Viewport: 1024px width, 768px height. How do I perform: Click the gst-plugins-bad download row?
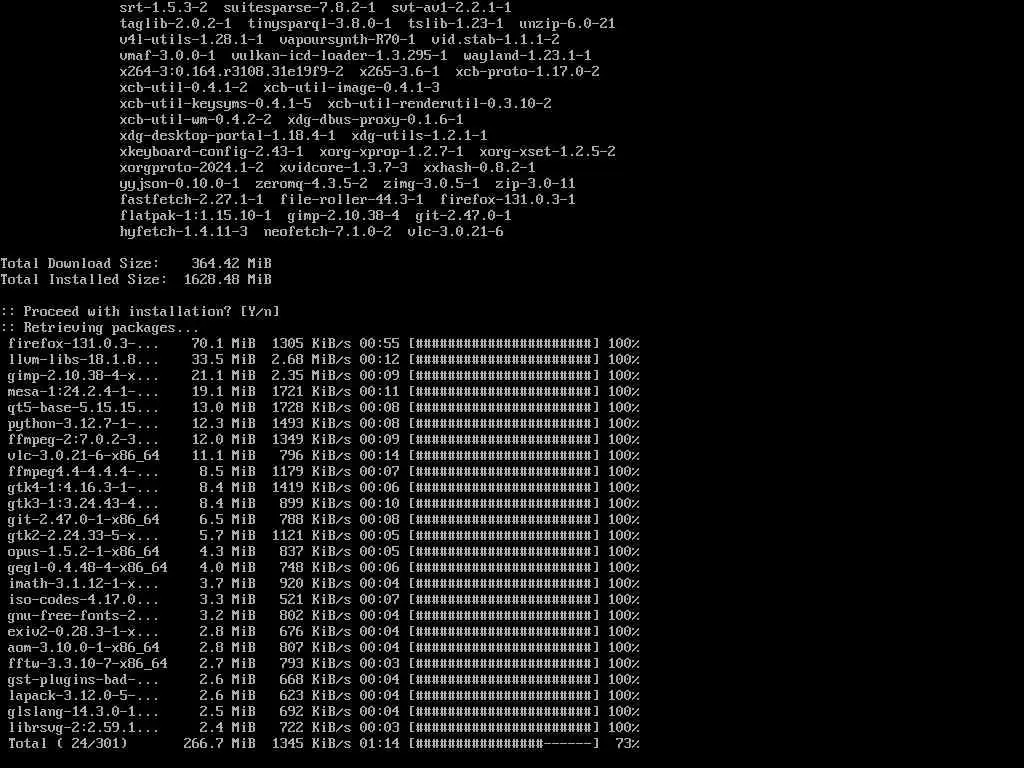point(323,679)
